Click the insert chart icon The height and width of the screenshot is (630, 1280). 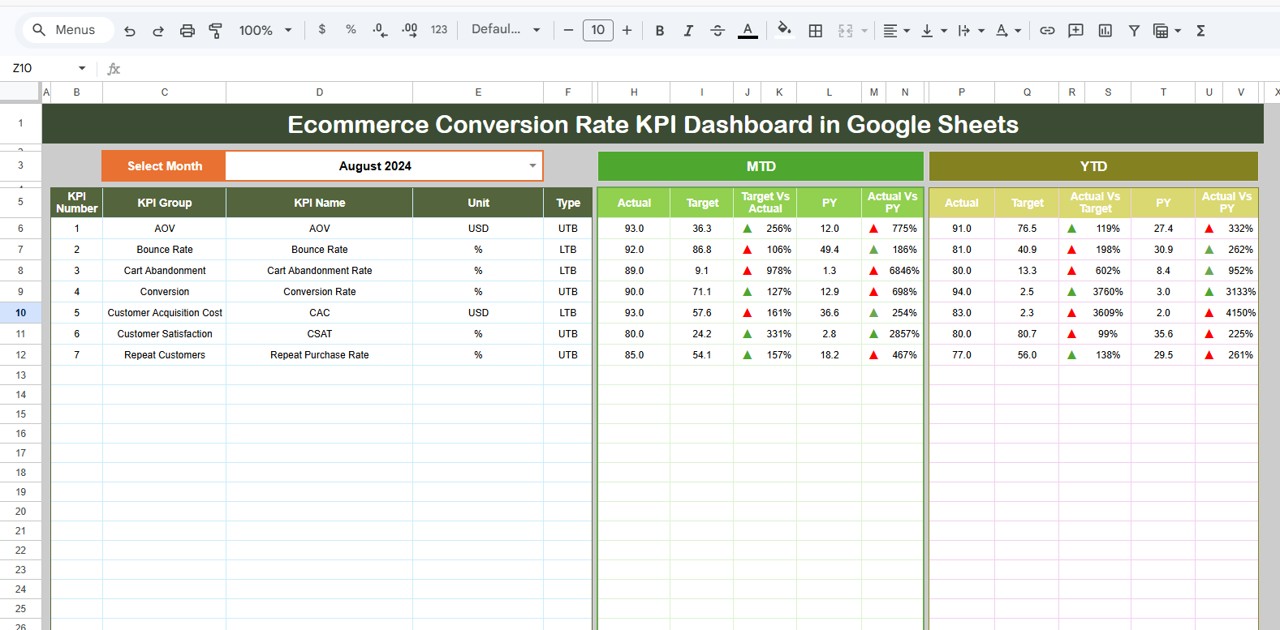point(1105,31)
